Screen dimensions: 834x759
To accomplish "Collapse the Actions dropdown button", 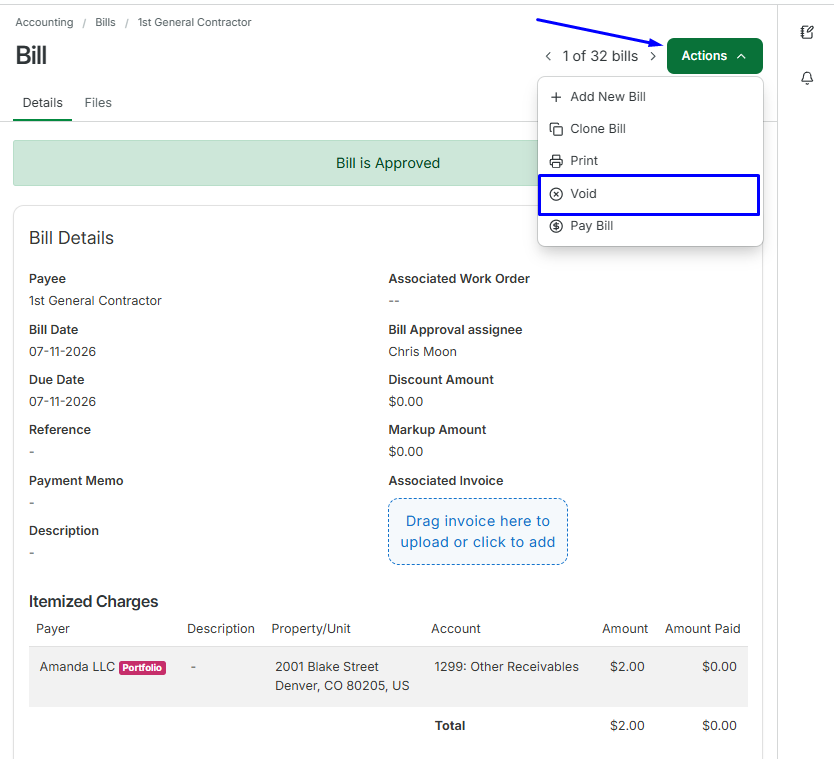I will (x=714, y=56).
